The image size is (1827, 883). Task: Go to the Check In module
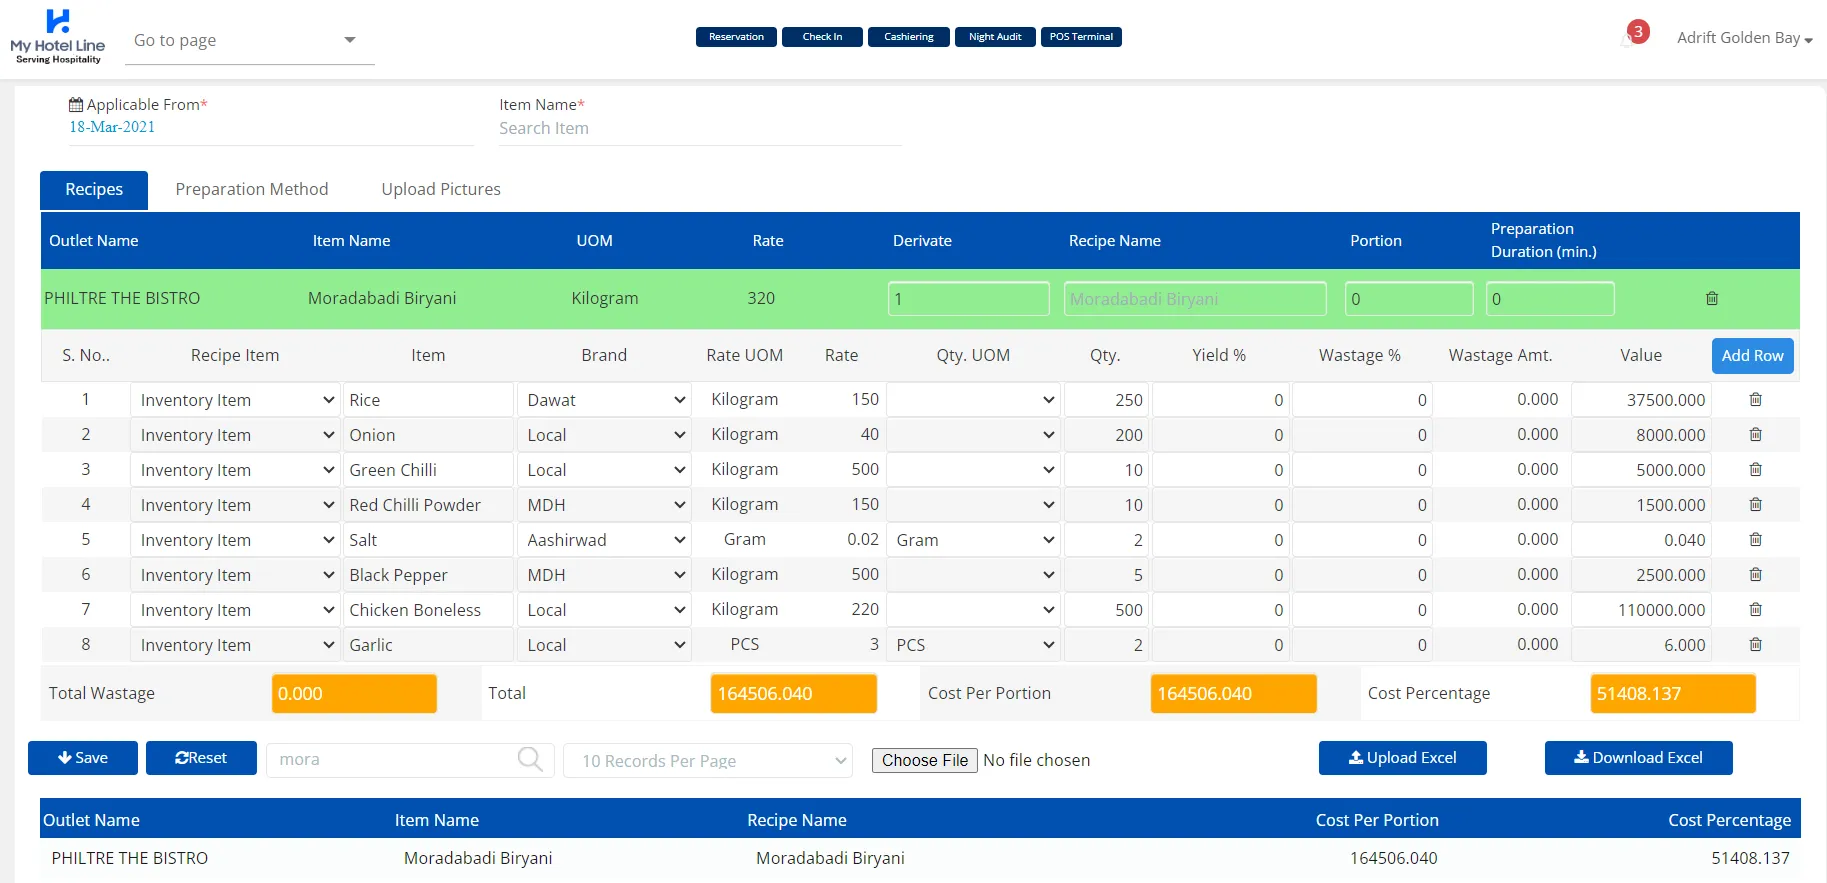822,37
